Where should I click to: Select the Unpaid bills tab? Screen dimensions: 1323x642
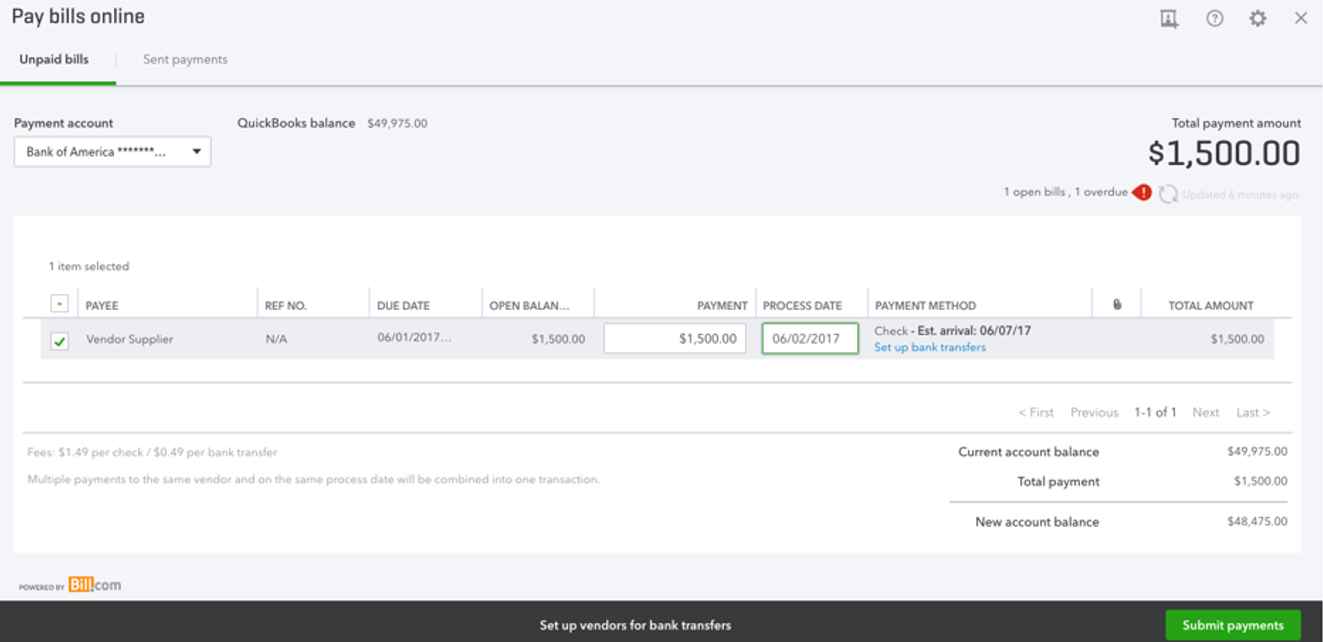pos(54,60)
